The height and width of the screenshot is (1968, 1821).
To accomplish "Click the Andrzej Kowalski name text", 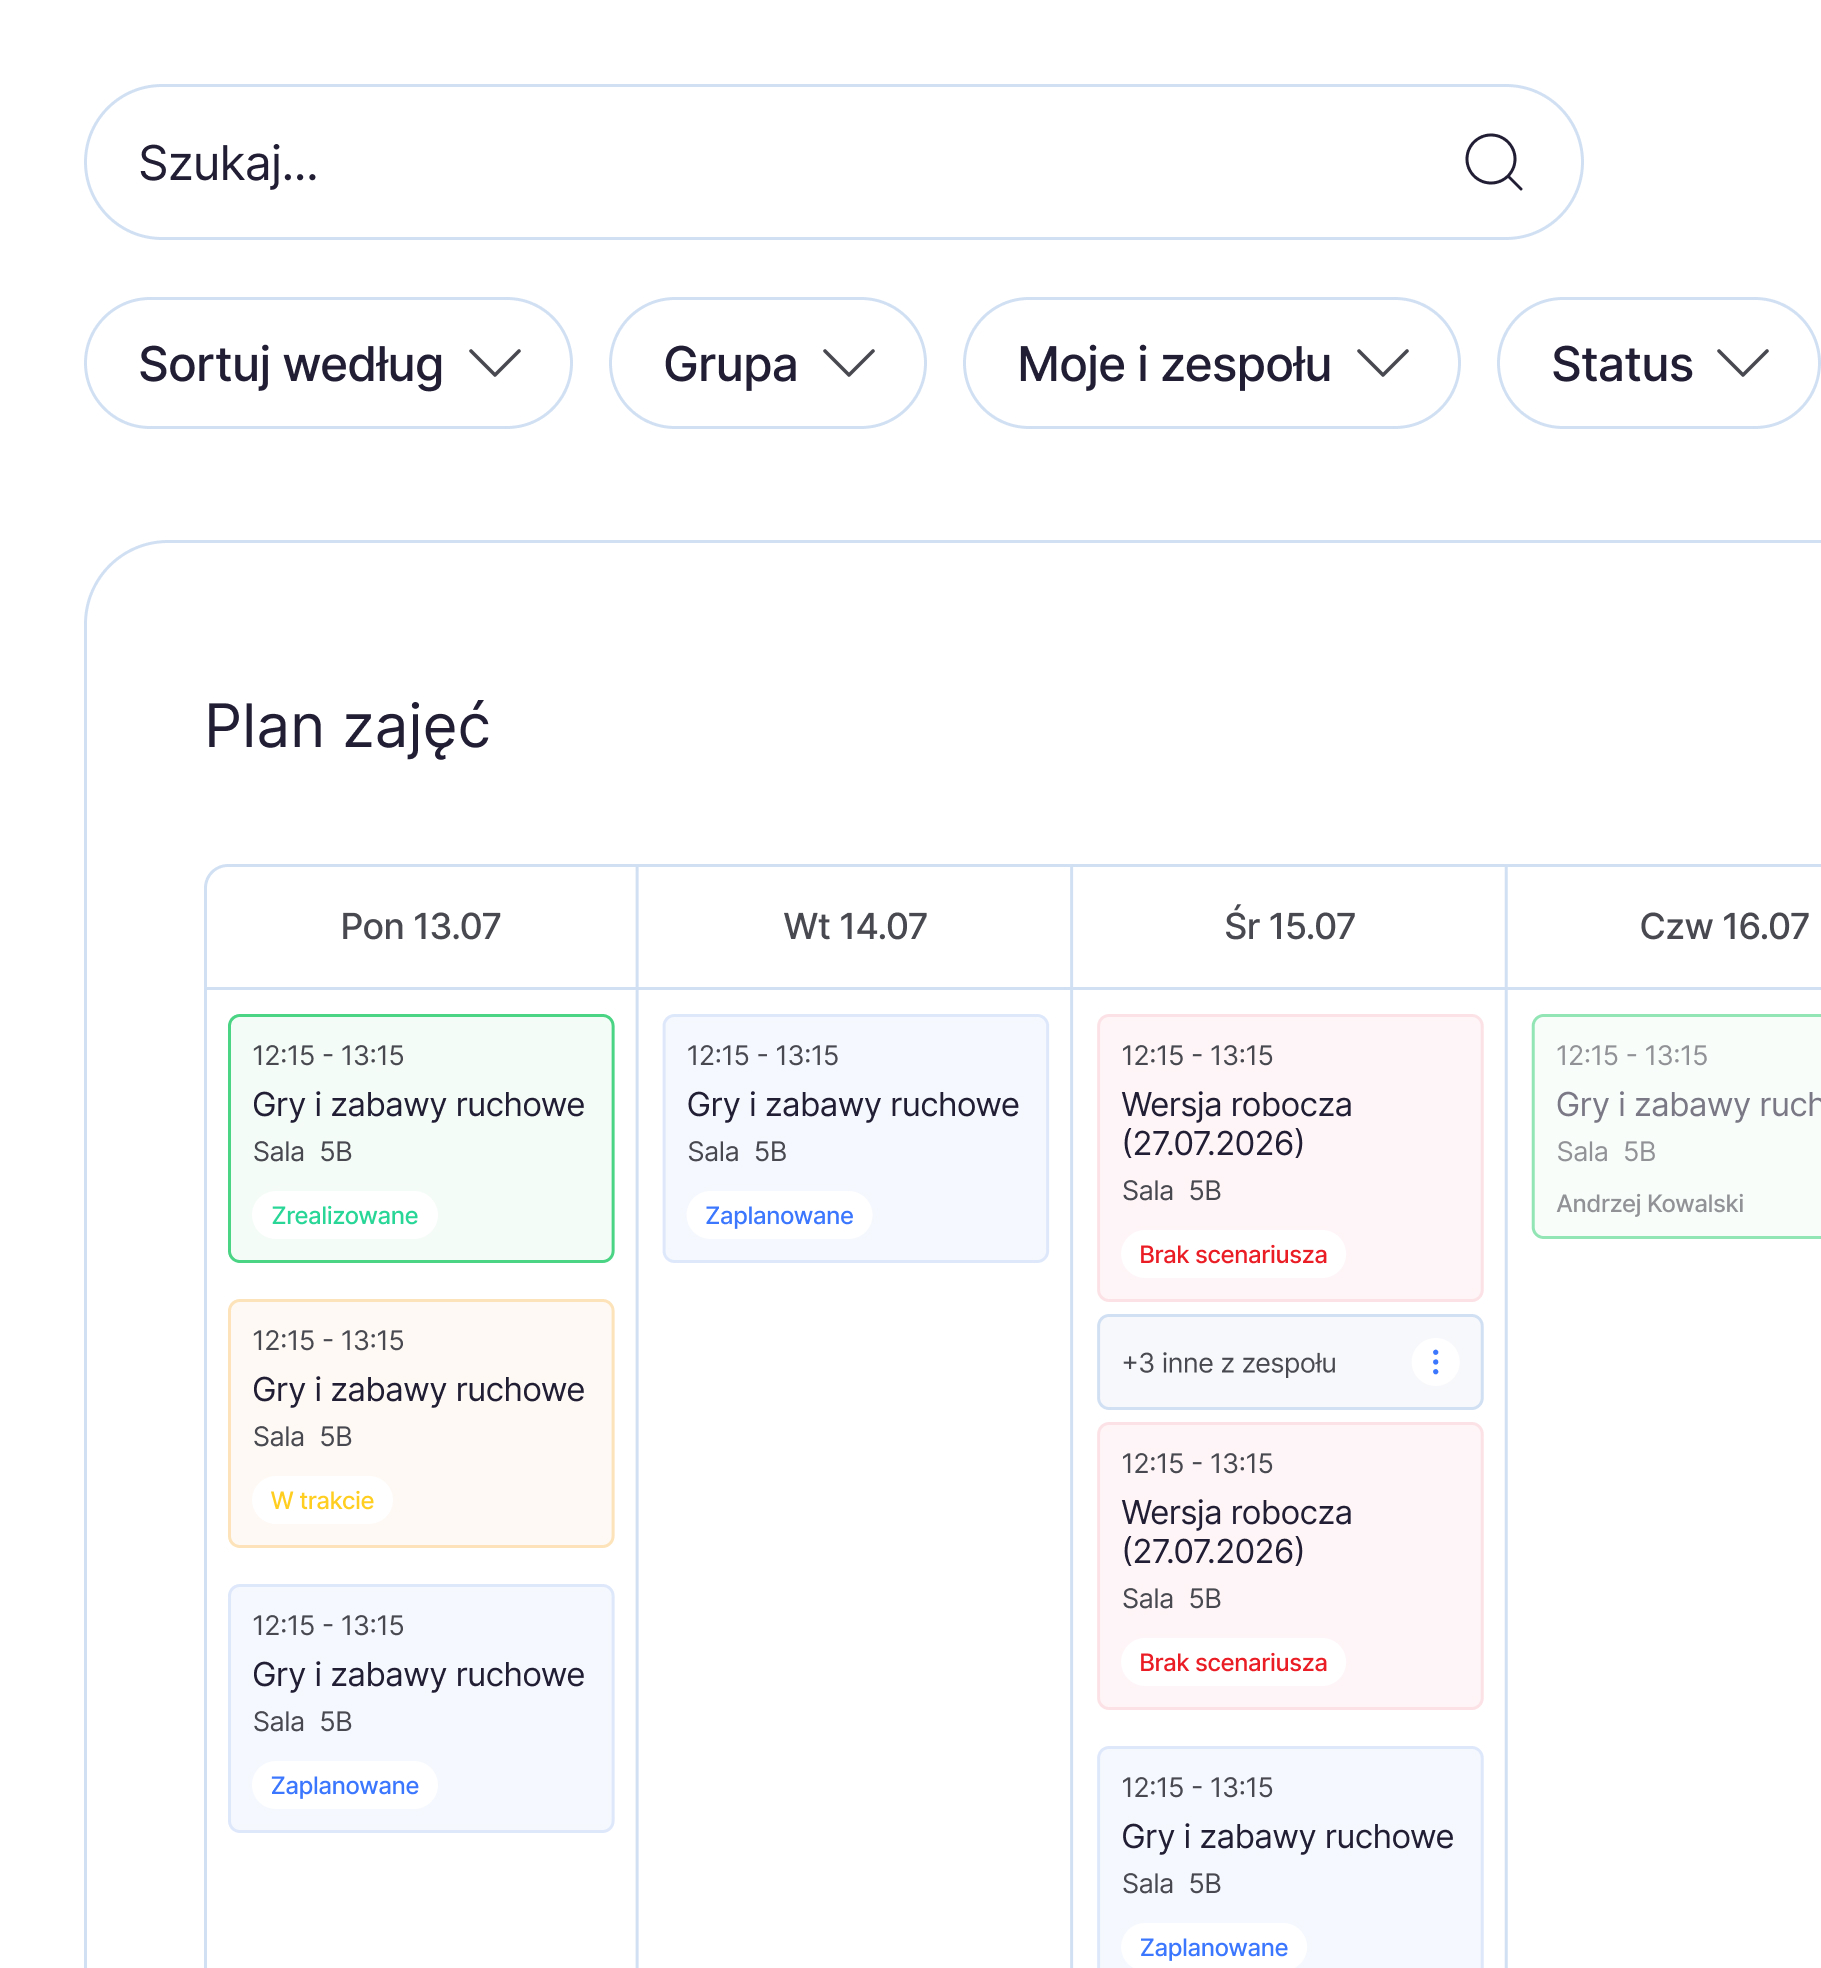I will (x=1650, y=1203).
